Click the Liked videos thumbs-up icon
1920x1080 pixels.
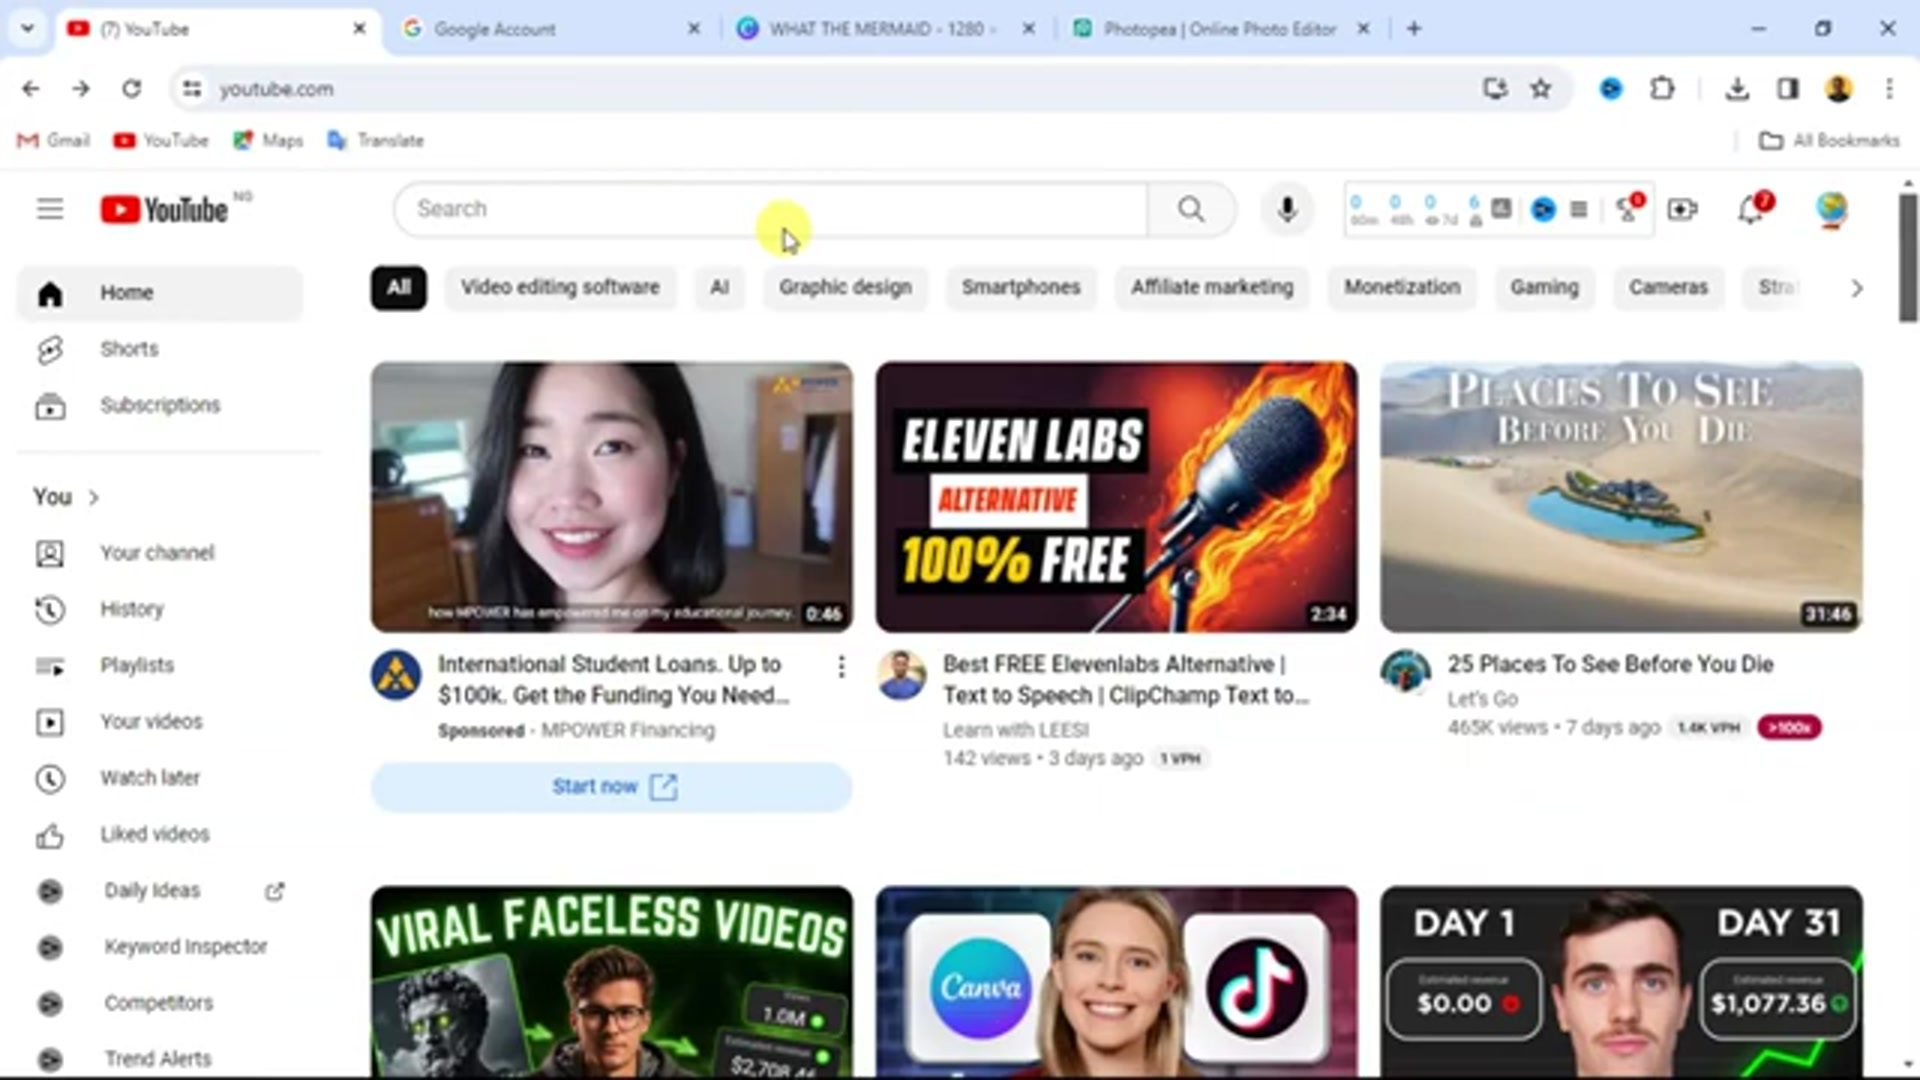click(50, 835)
